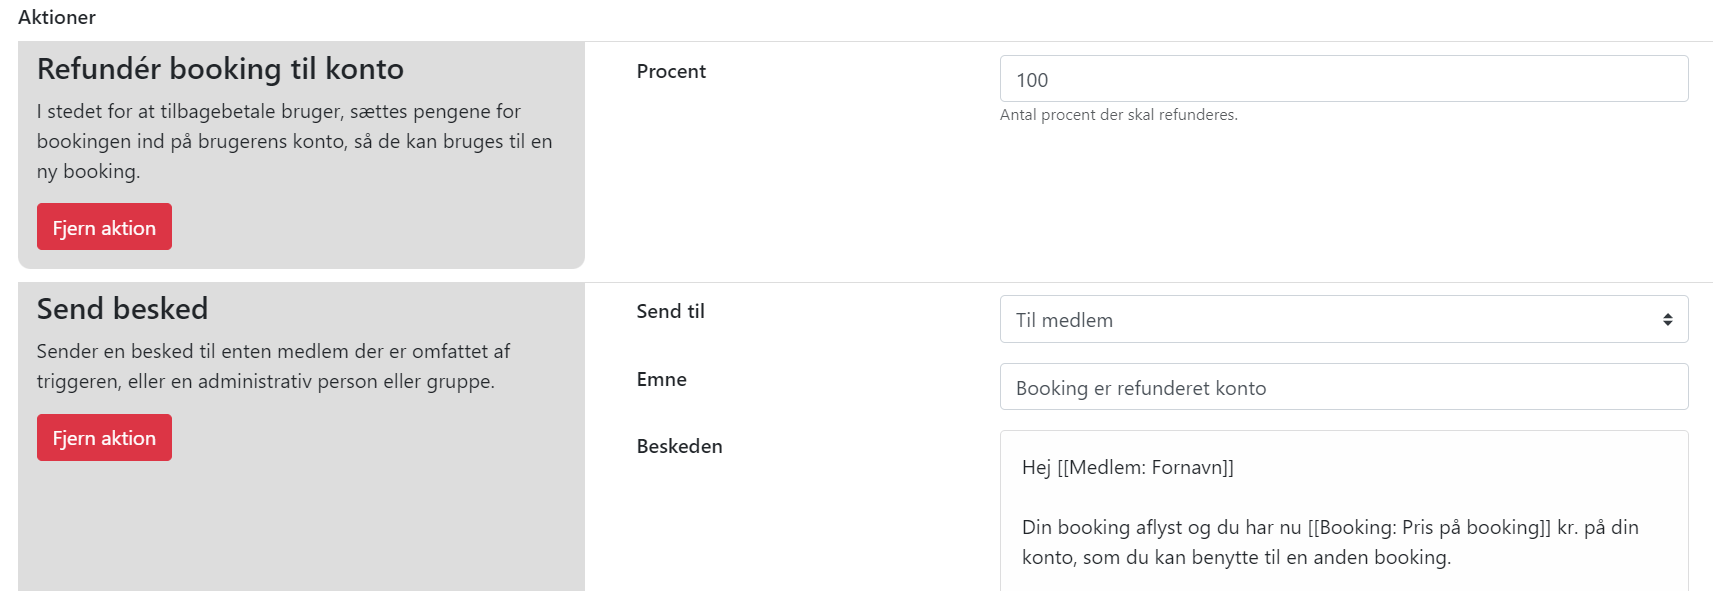Click the Send besked description paragraph
This screenshot has width=1713, height=591.
tap(273, 366)
